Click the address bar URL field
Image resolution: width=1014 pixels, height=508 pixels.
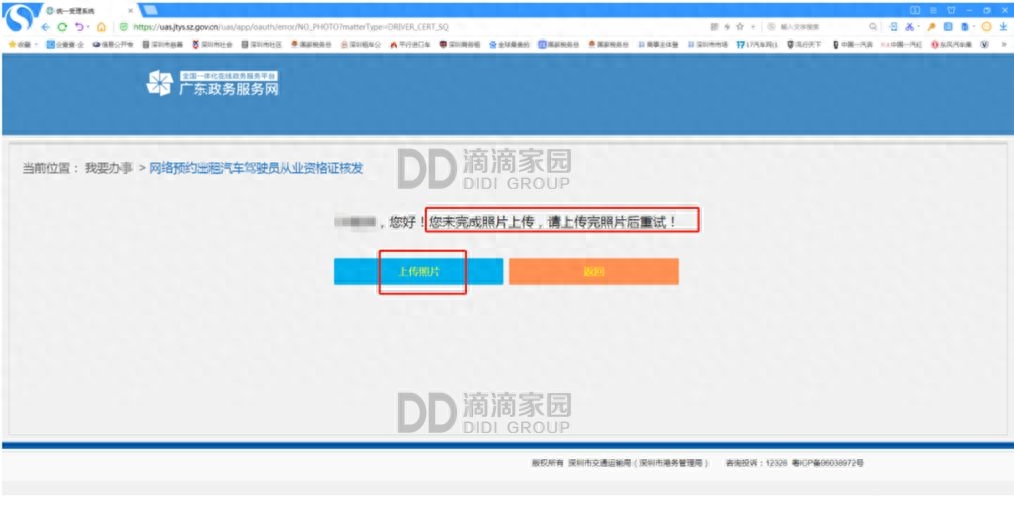[x=414, y=26]
